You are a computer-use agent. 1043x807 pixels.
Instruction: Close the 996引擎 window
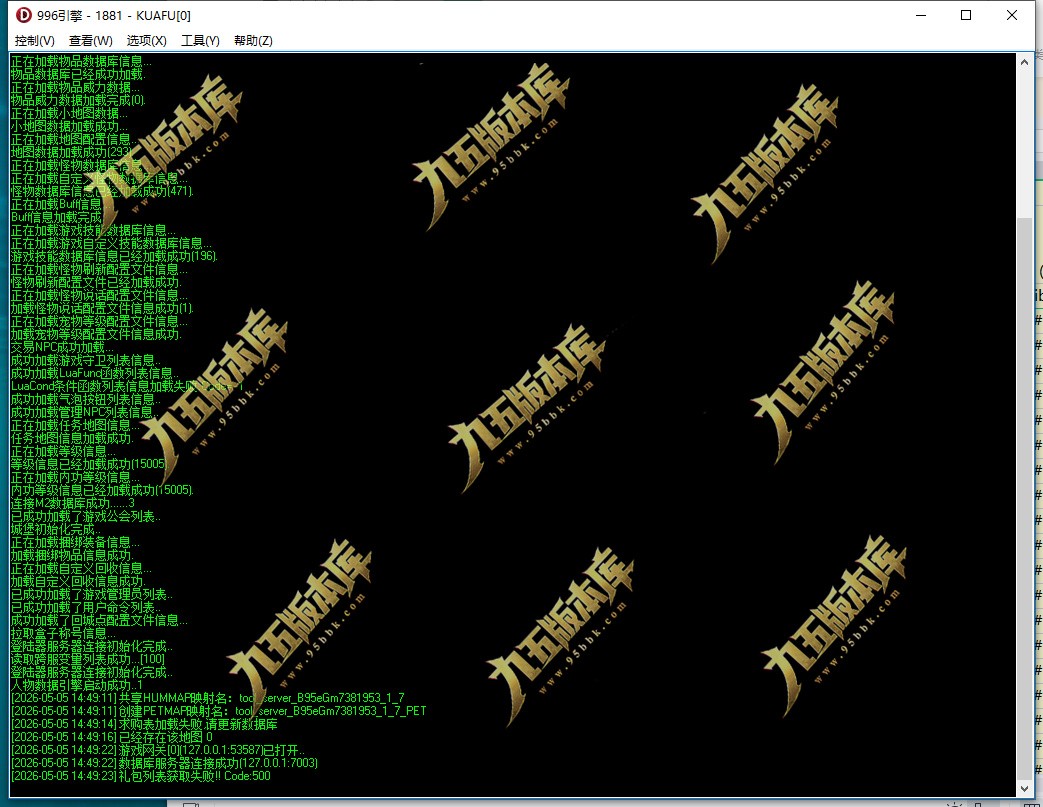[x=1012, y=15]
